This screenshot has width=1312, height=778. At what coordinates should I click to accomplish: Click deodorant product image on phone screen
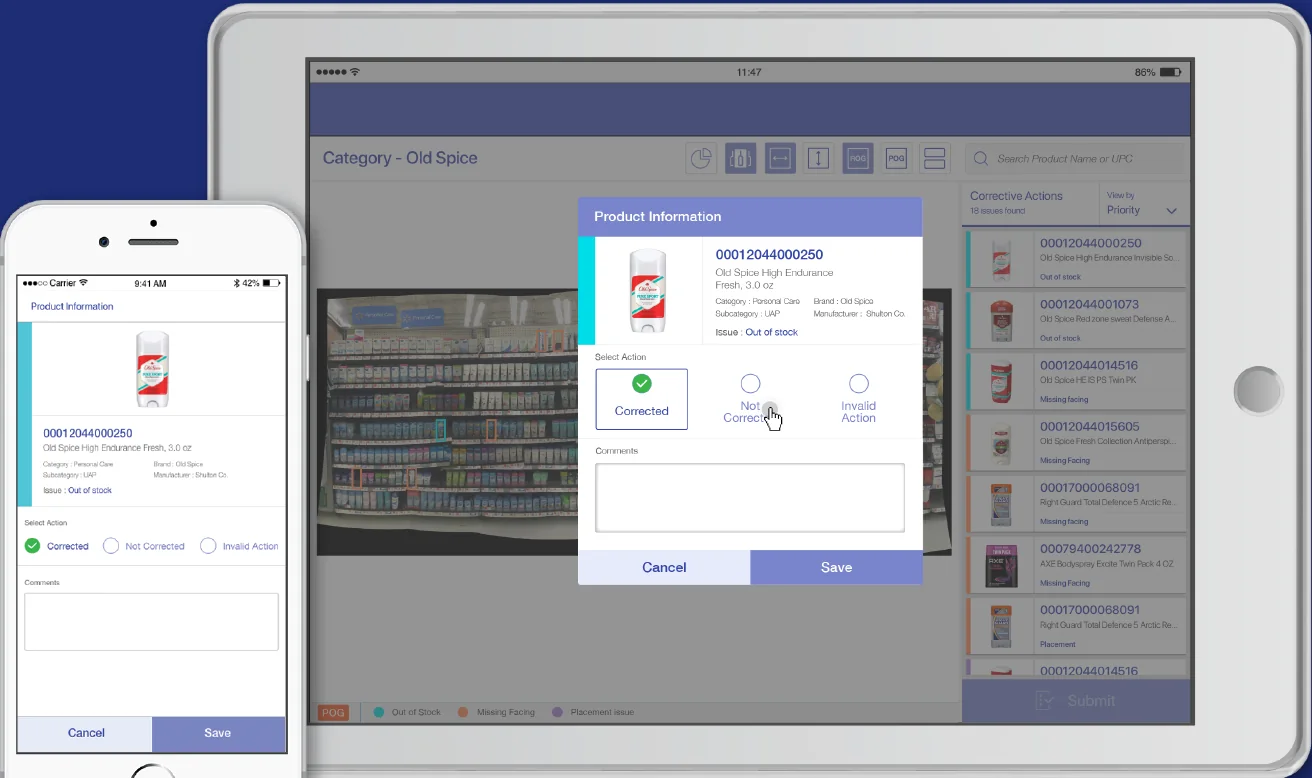[x=152, y=369]
